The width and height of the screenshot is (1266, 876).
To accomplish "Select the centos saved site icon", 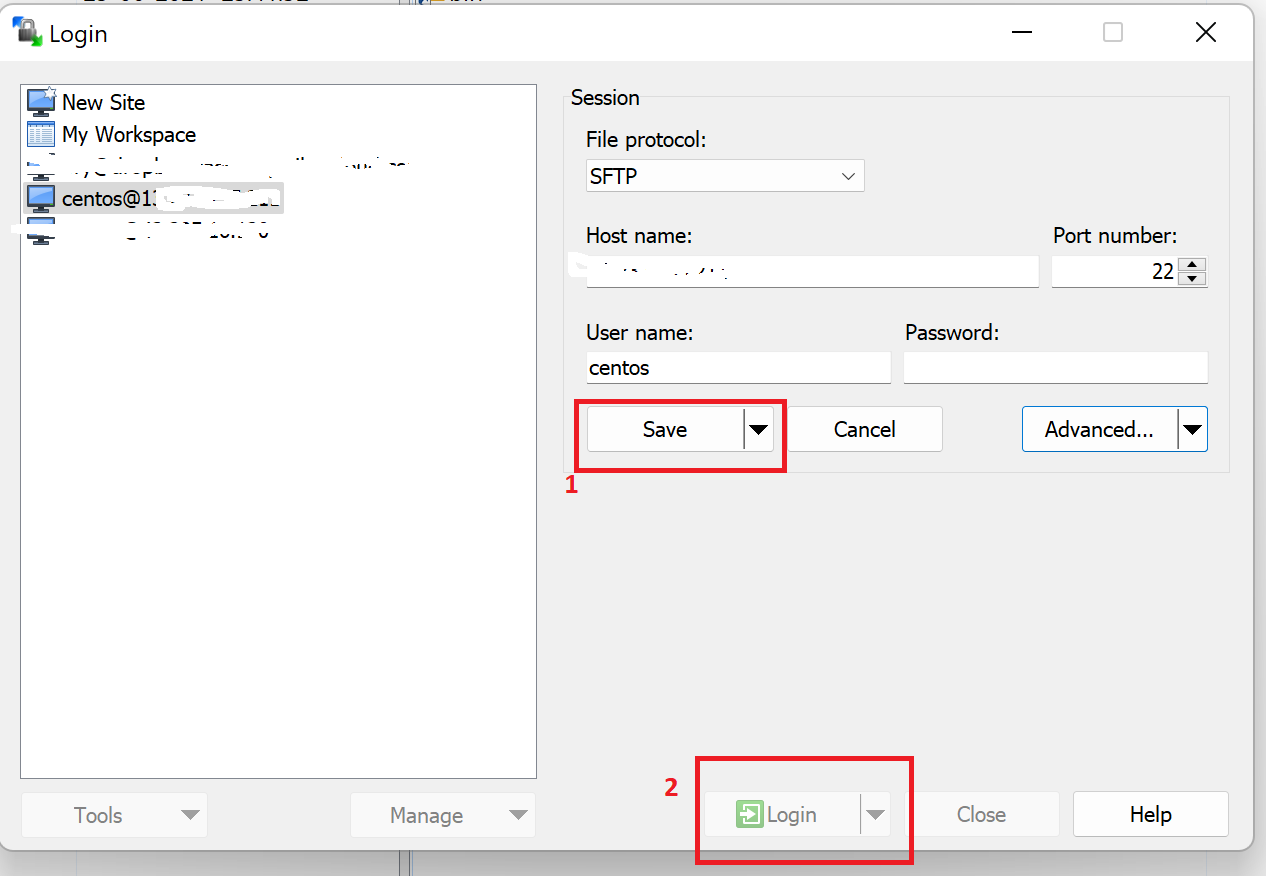I will 40,197.
